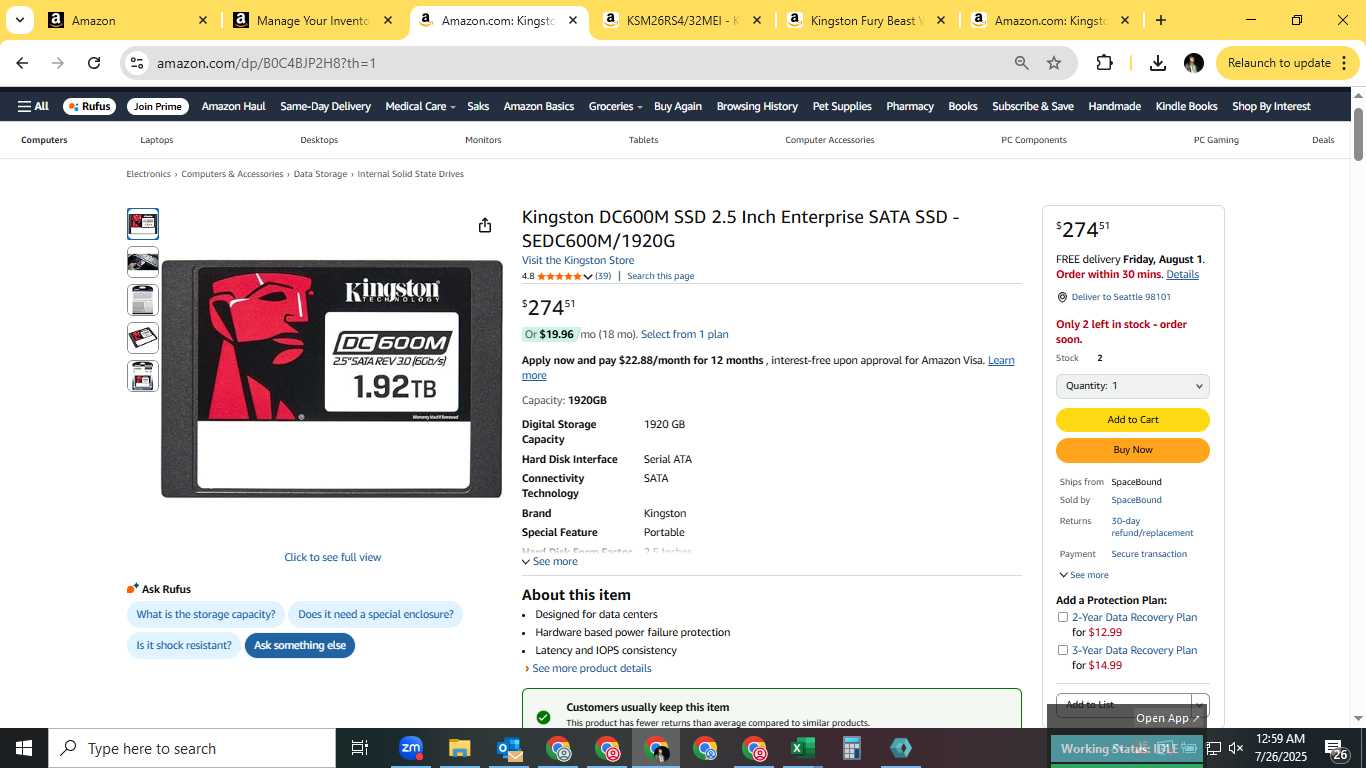Launch the Rufus assistant in the nav bar
Screen dimensions: 1366x768
pos(89,106)
